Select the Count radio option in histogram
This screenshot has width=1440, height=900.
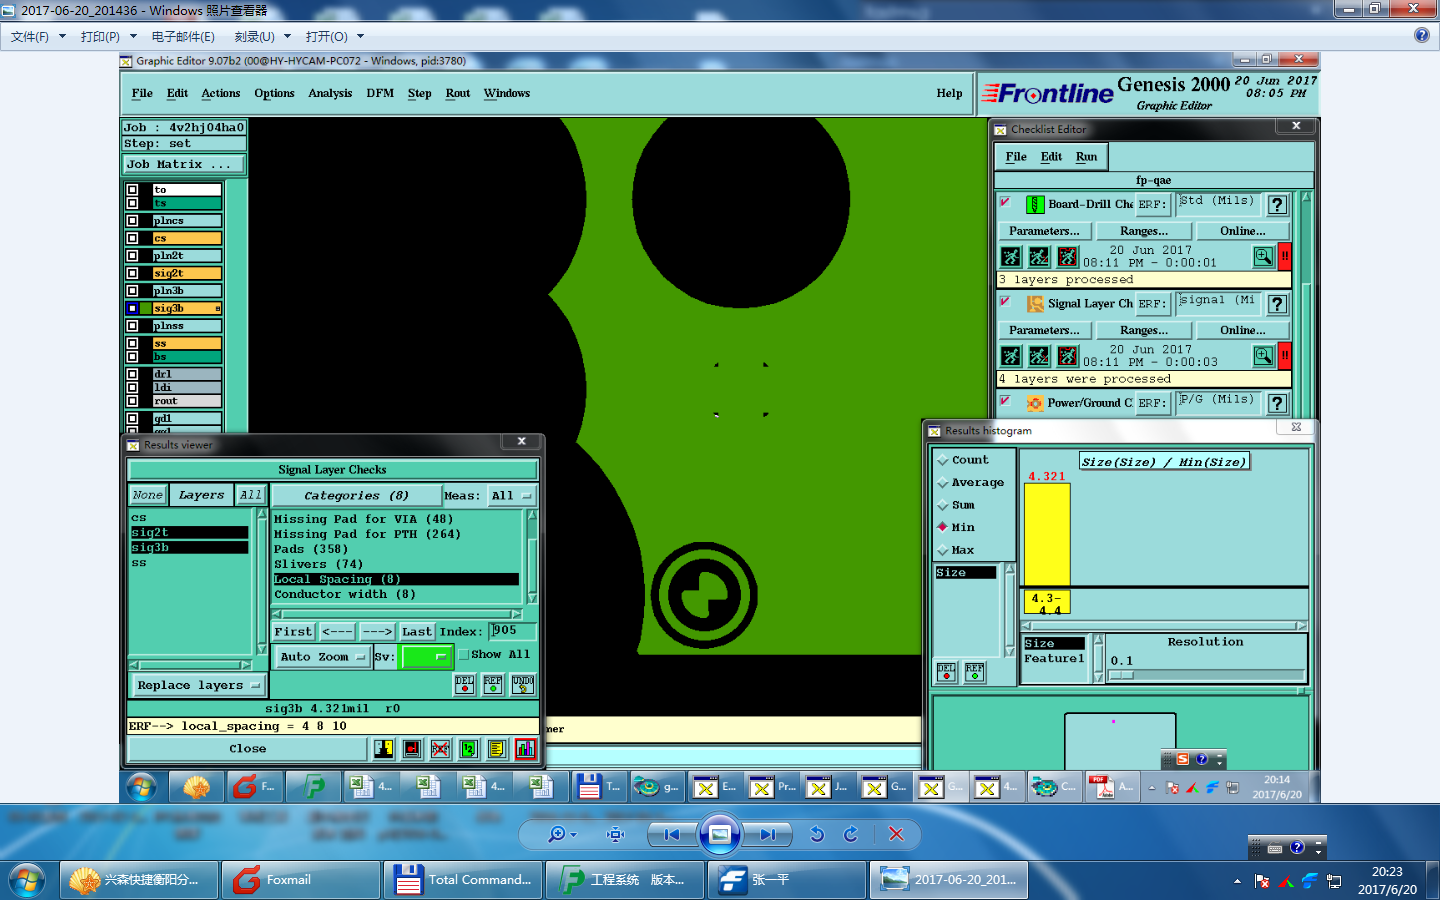(x=943, y=460)
